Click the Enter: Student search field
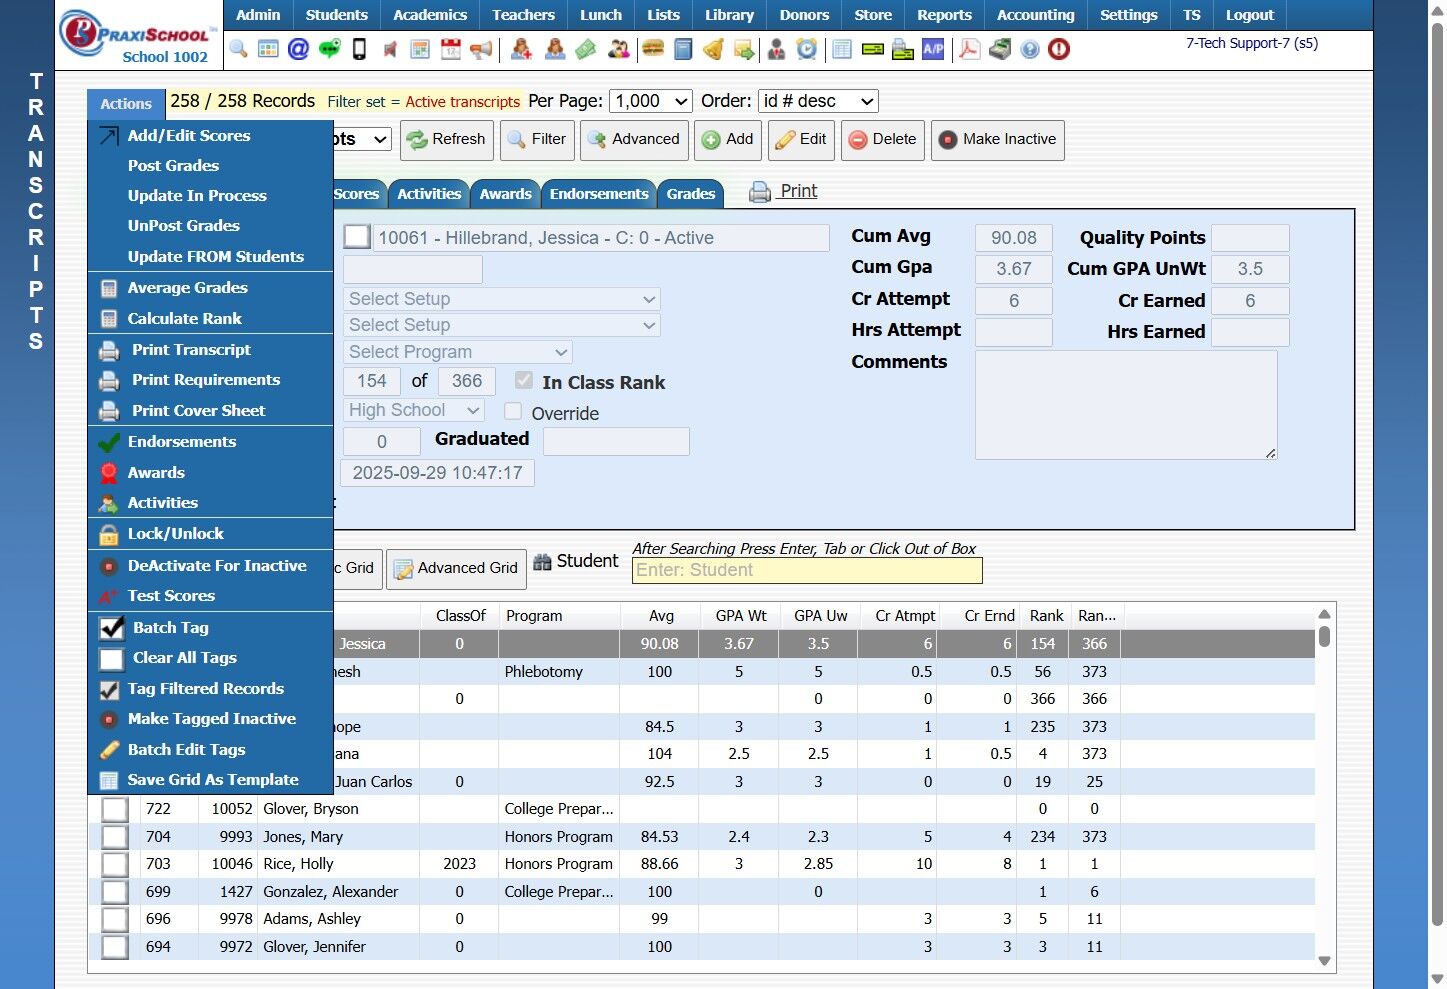The image size is (1447, 989). [x=808, y=570]
